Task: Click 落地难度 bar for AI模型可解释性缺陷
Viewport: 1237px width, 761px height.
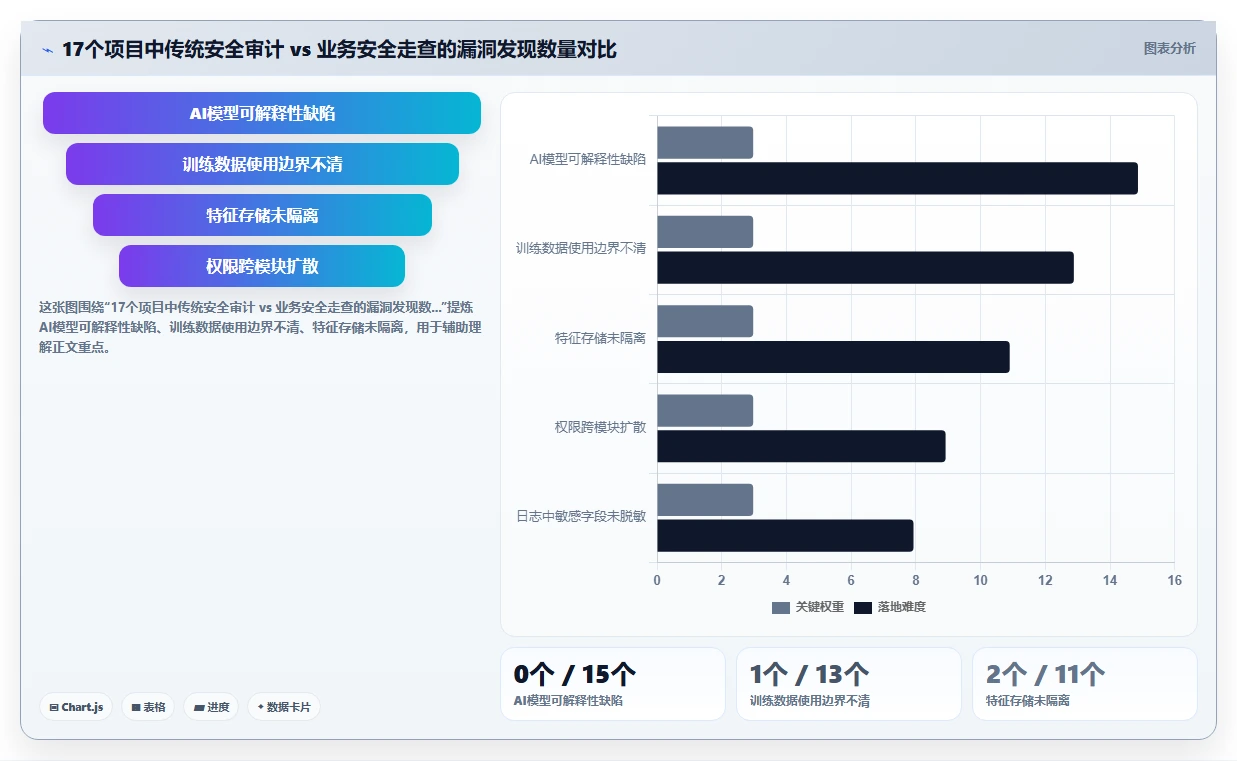Action: 897,178
